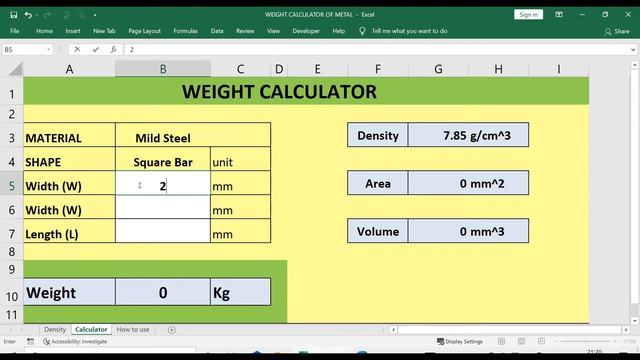
Task: Click the MATERIAL label cell
Action: pyautogui.click(x=69, y=135)
